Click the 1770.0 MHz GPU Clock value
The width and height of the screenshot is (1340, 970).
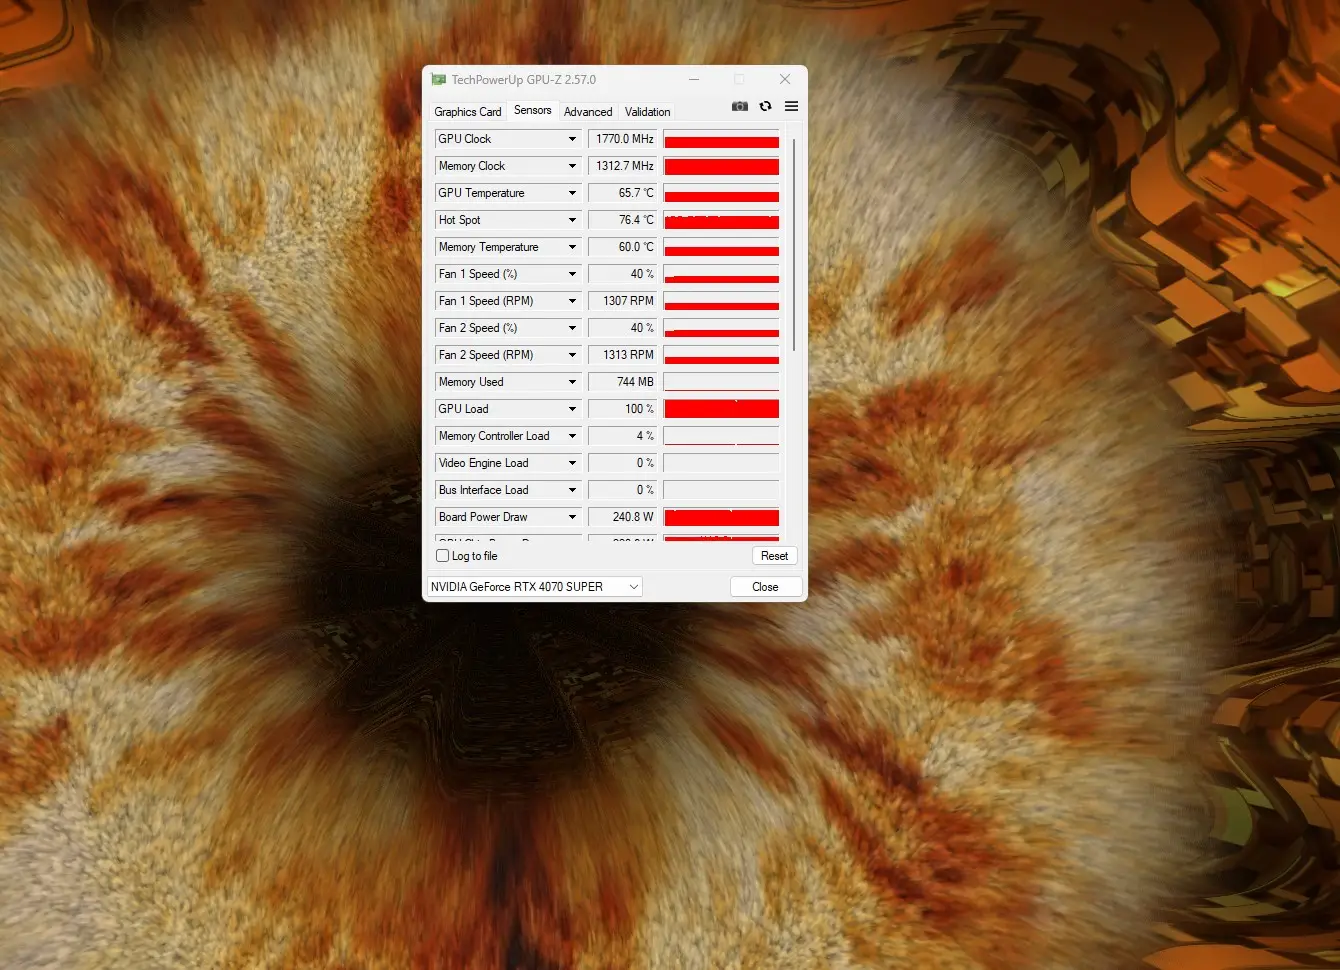(623, 139)
